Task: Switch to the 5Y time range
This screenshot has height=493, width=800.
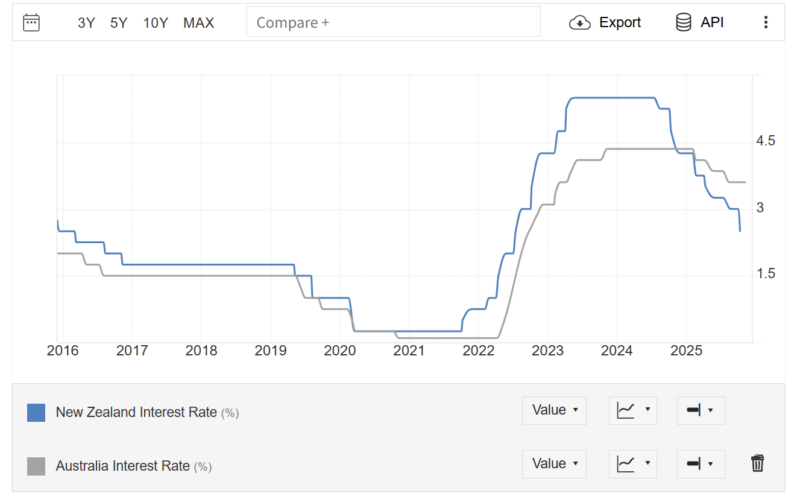Action: pyautogui.click(x=119, y=22)
